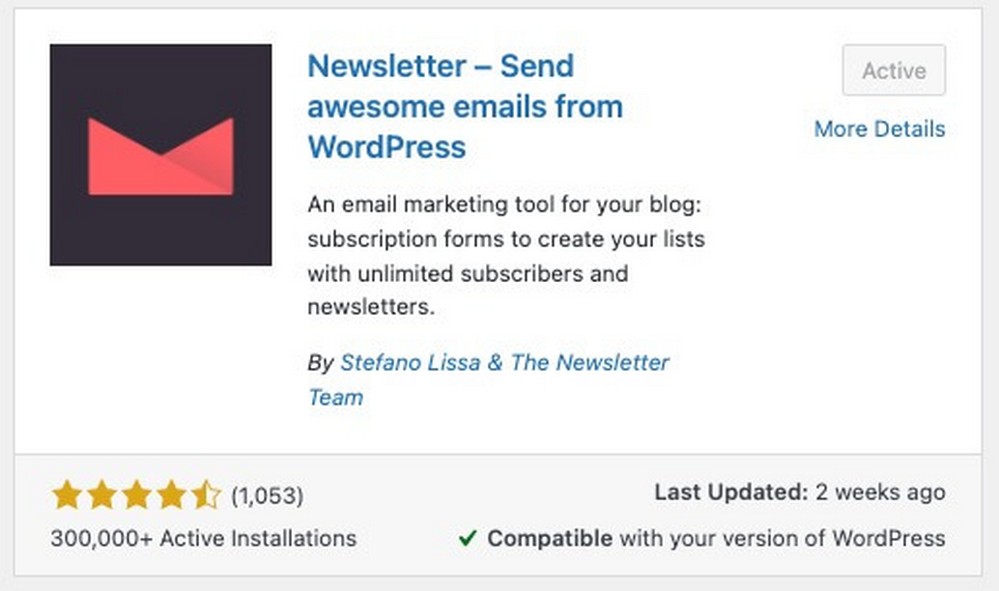Image resolution: width=999 pixels, height=591 pixels.
Task: Open the More Details link
Action: click(x=879, y=129)
